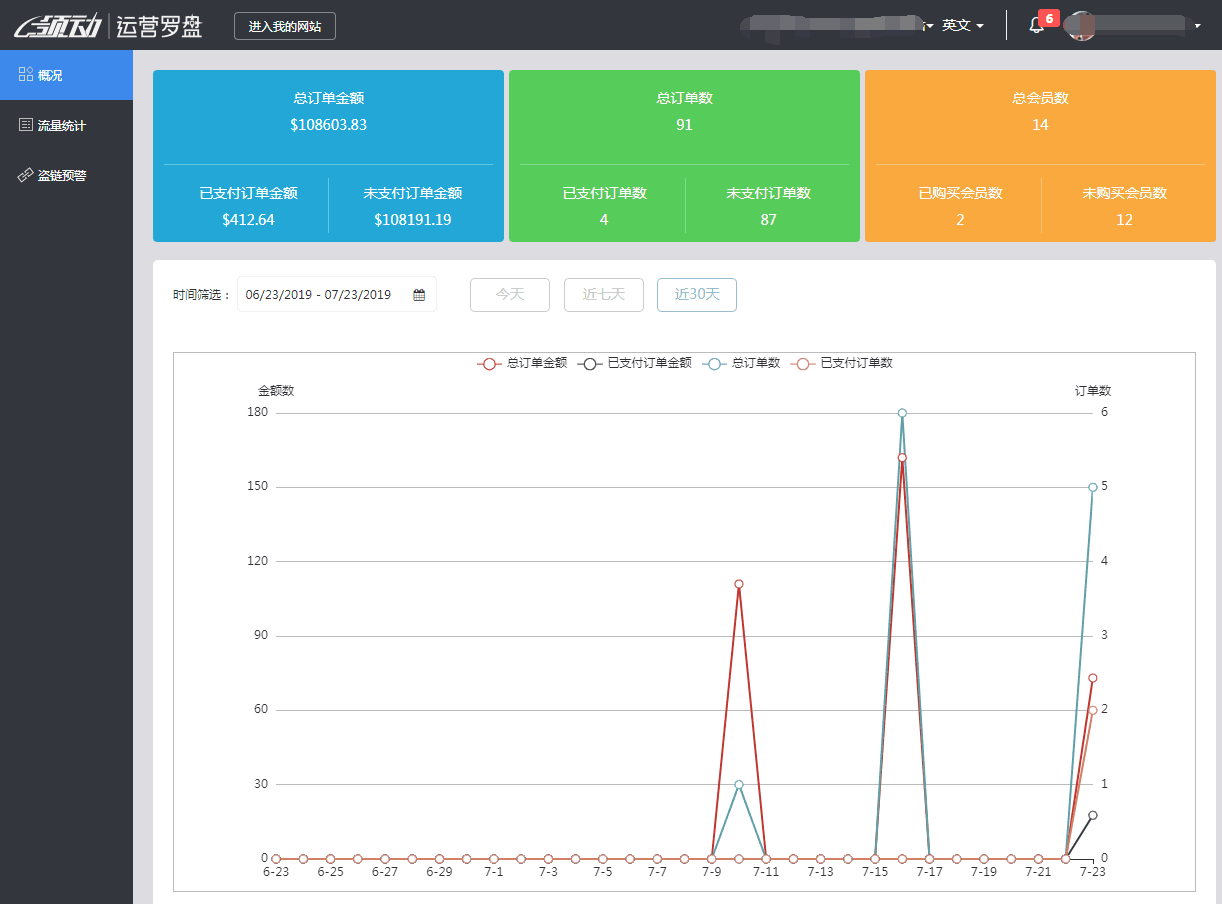Click the notification bell icon
Image resolution: width=1222 pixels, height=904 pixels.
(1036, 26)
